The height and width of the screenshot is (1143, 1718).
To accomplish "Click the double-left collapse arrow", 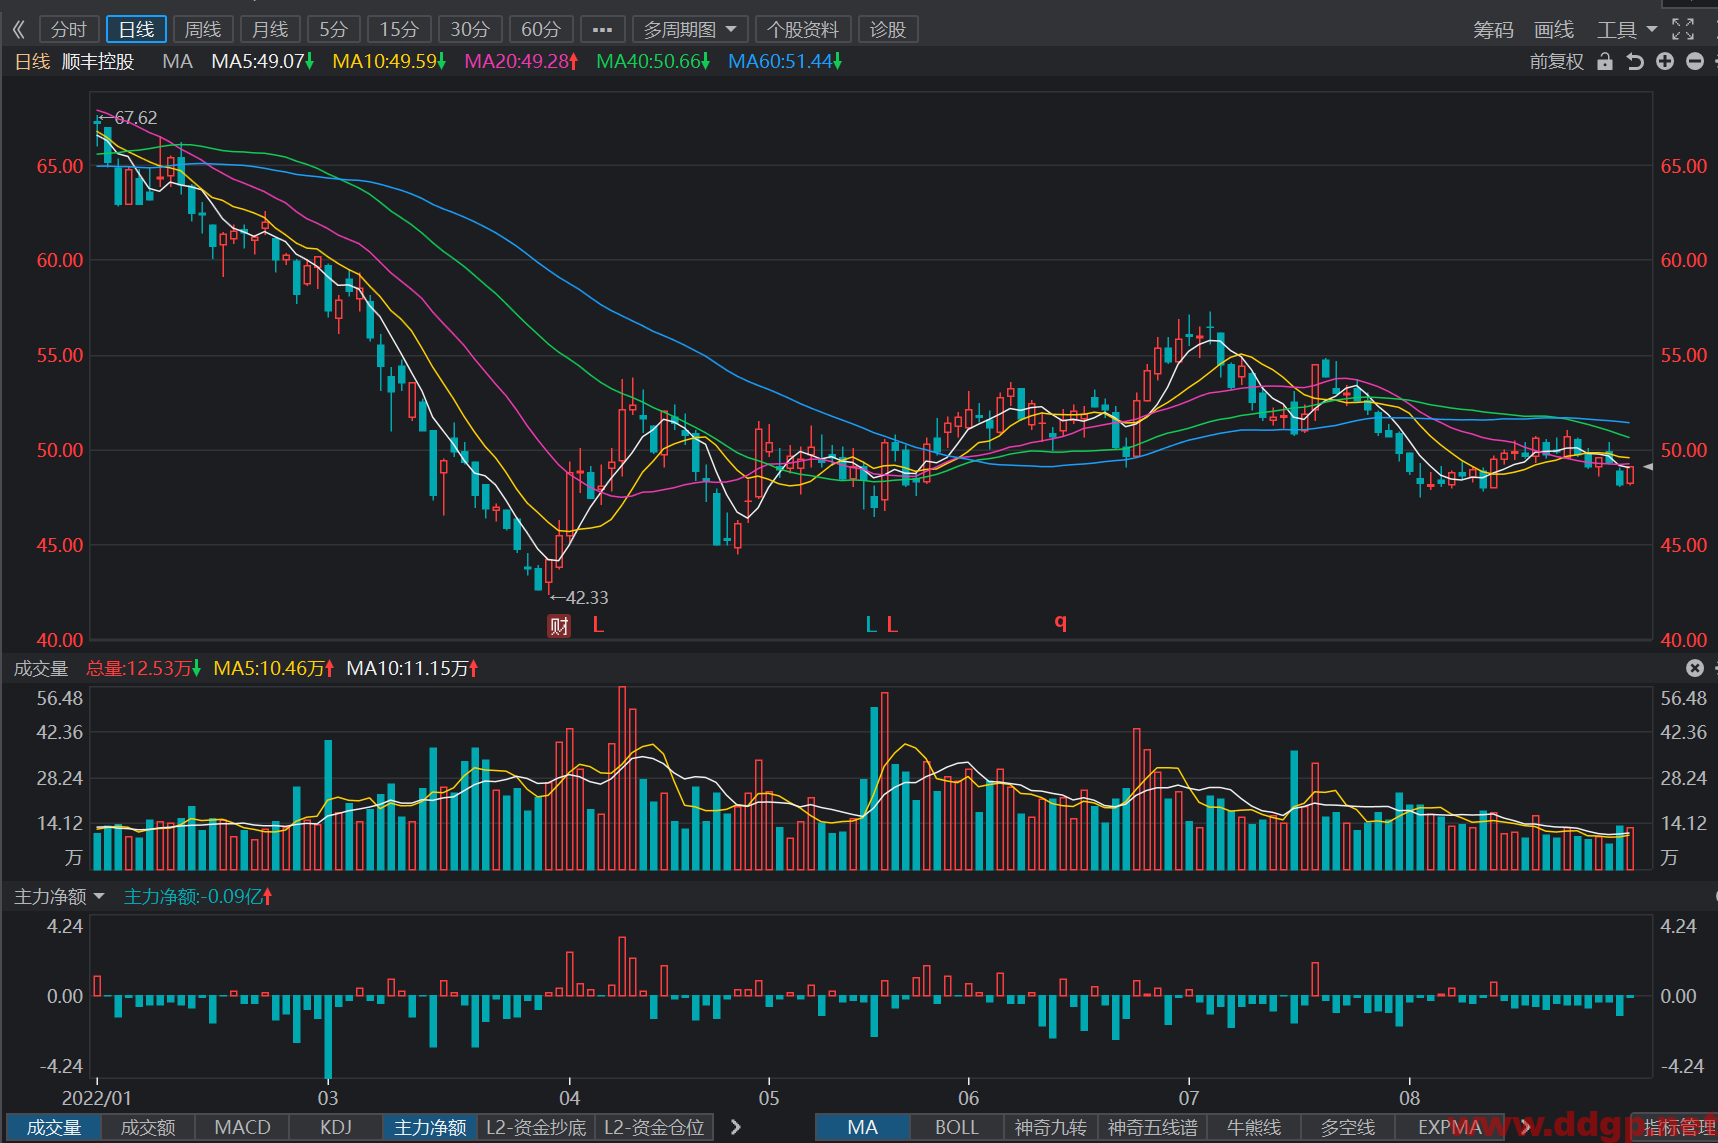I will point(18,30).
